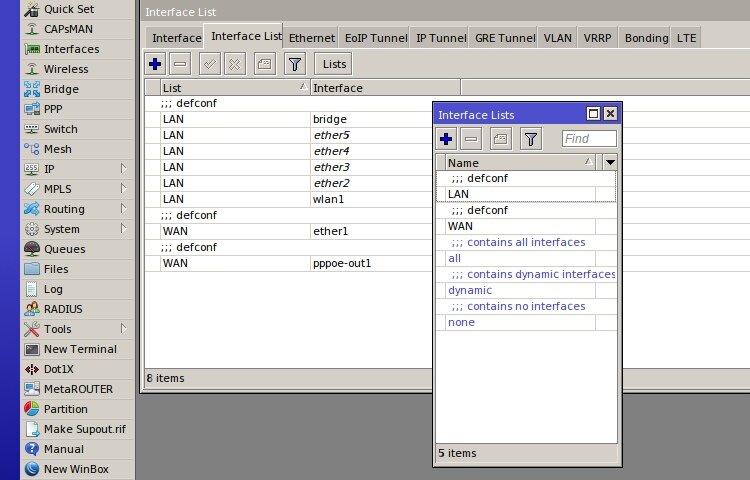Open column dropdown in Interface Lists
The width and height of the screenshot is (750, 480).
(610, 163)
